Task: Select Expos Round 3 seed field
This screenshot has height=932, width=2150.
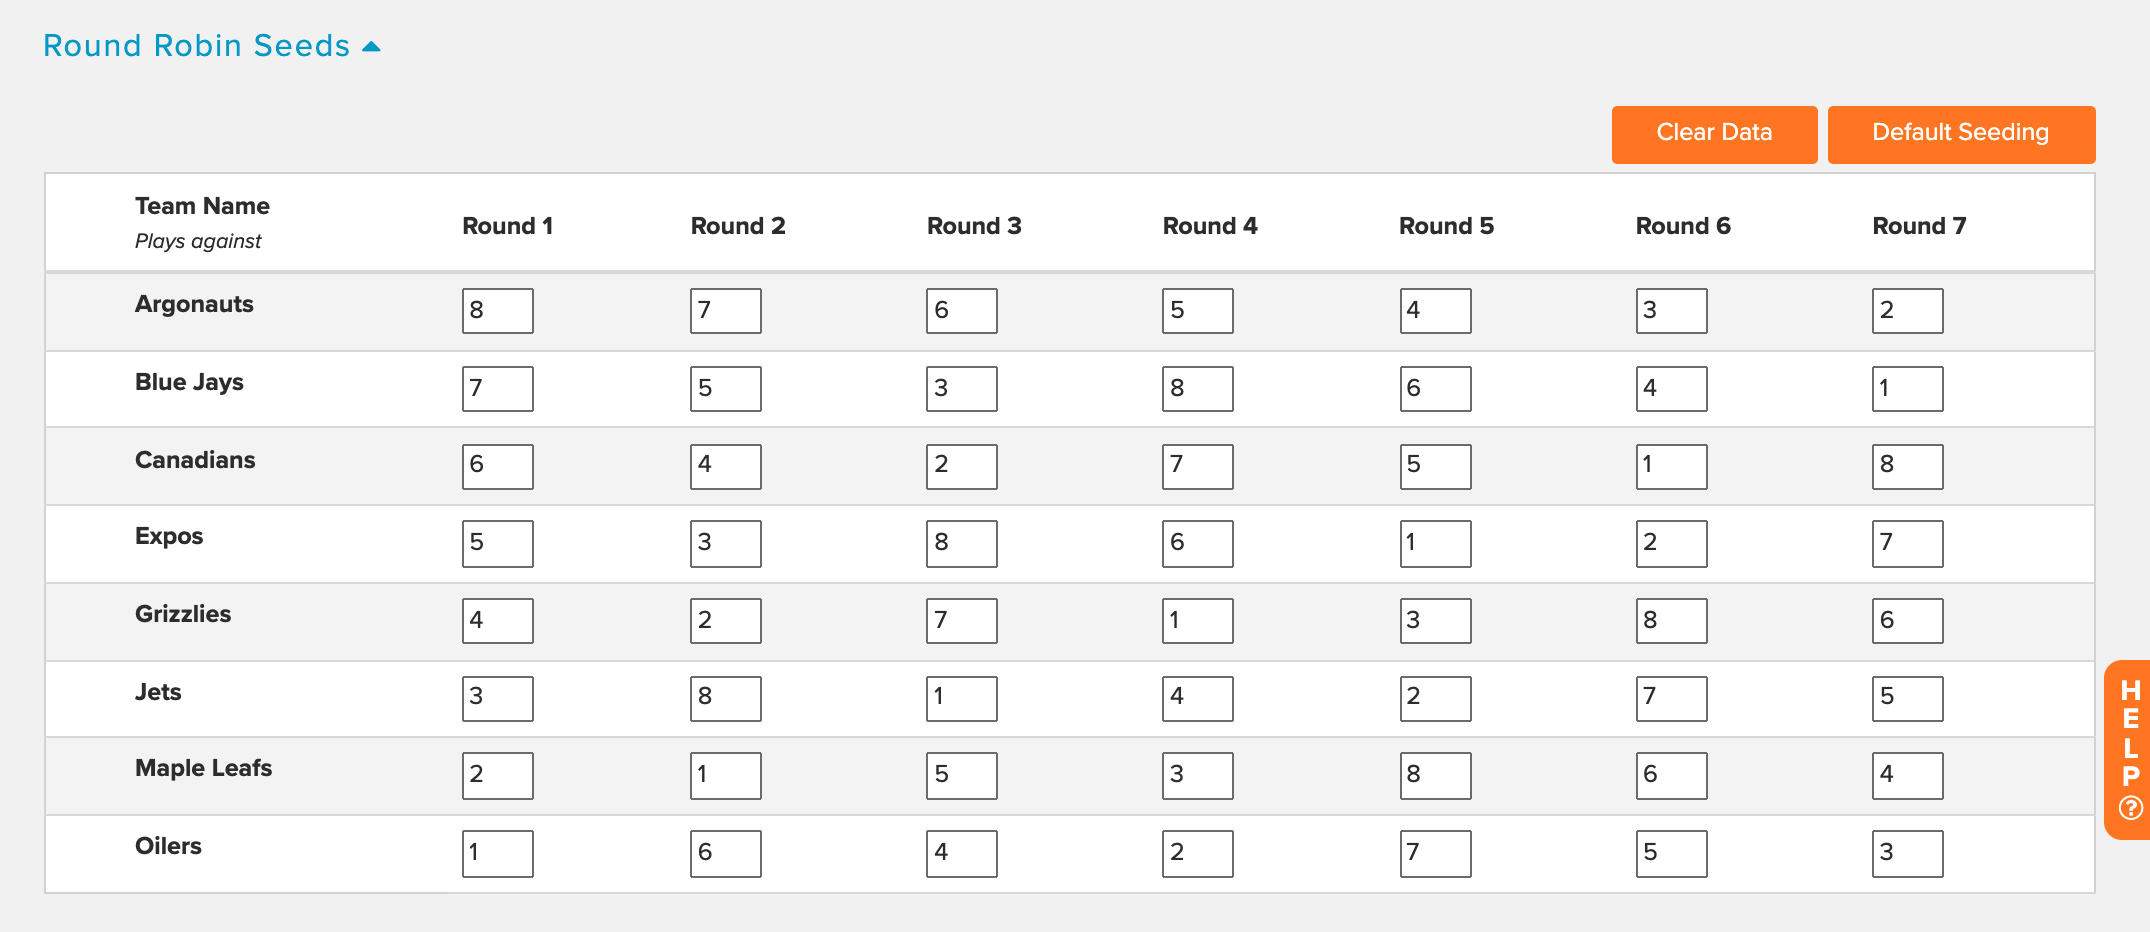Action: [962, 544]
